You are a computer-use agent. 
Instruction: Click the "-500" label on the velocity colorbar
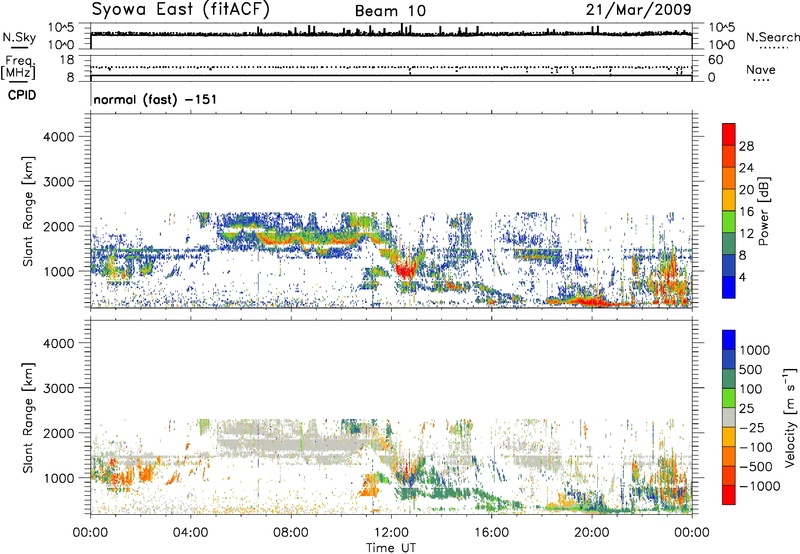click(x=756, y=467)
